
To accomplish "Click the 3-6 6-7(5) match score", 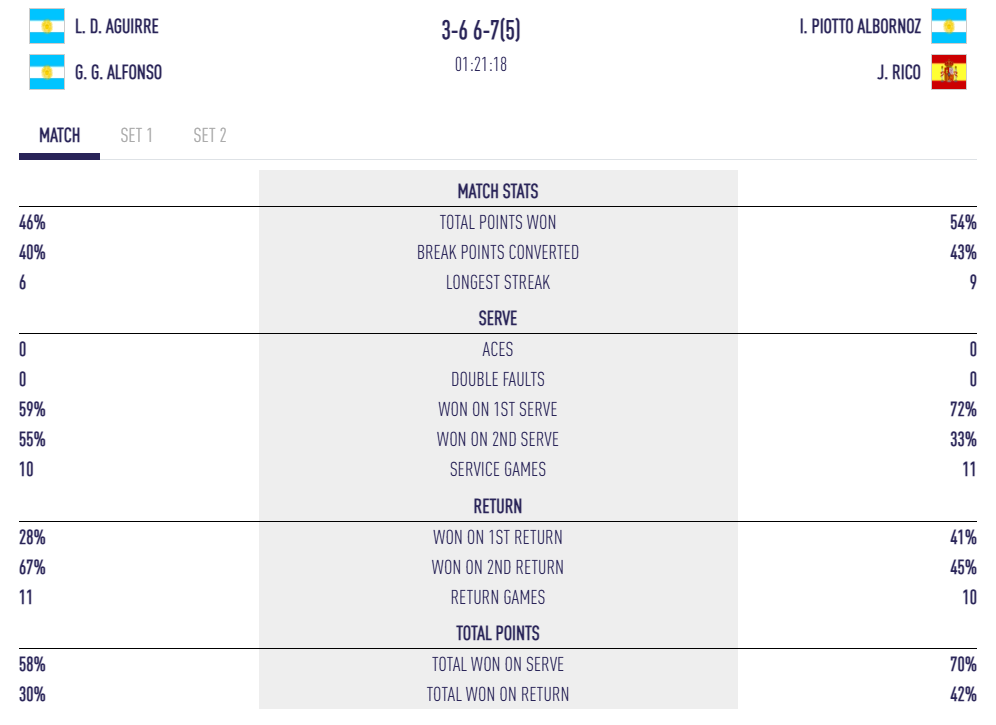I will click(x=481, y=31).
